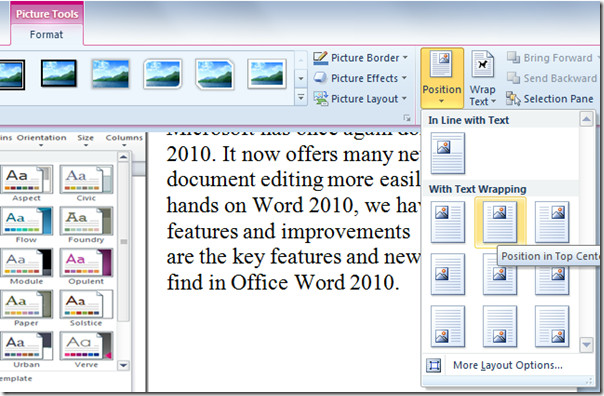Select bottom center text wrapping position
The height and width of the screenshot is (396, 604).
[500, 326]
